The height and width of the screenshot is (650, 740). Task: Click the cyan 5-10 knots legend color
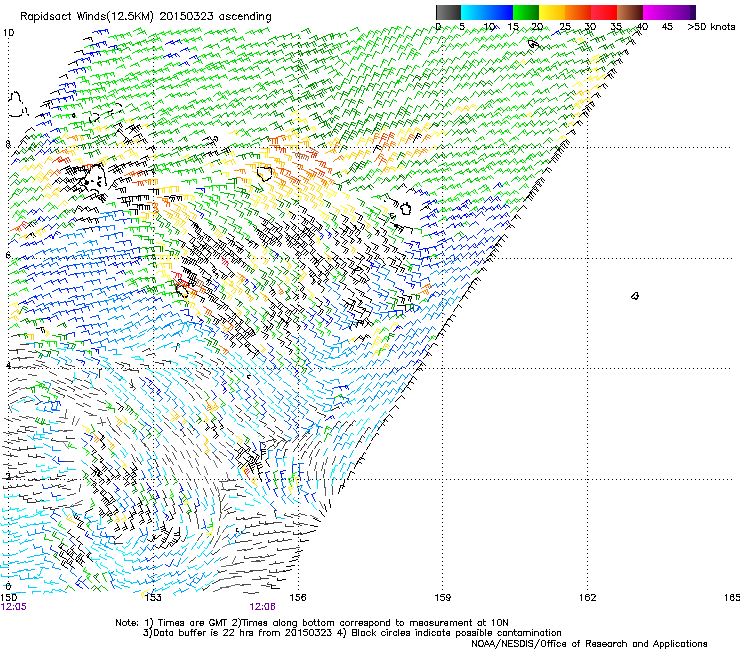(474, 12)
